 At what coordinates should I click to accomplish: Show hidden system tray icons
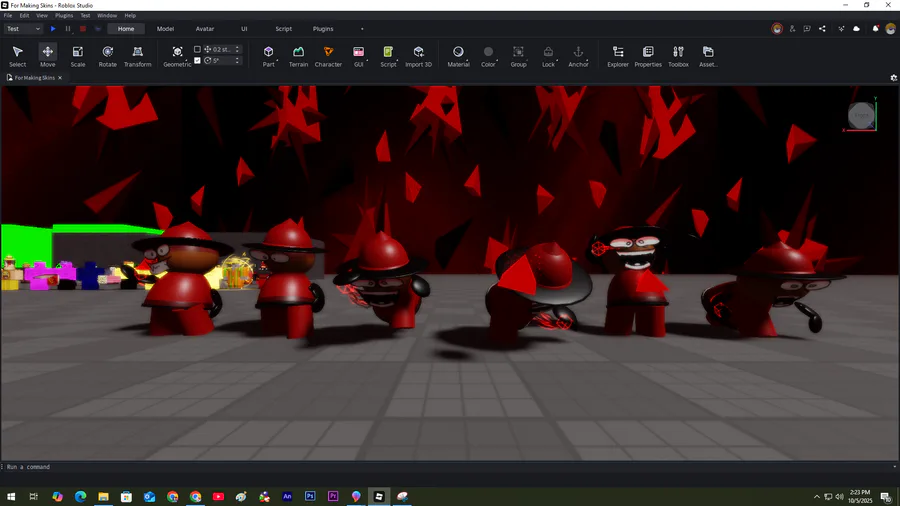(x=816, y=496)
